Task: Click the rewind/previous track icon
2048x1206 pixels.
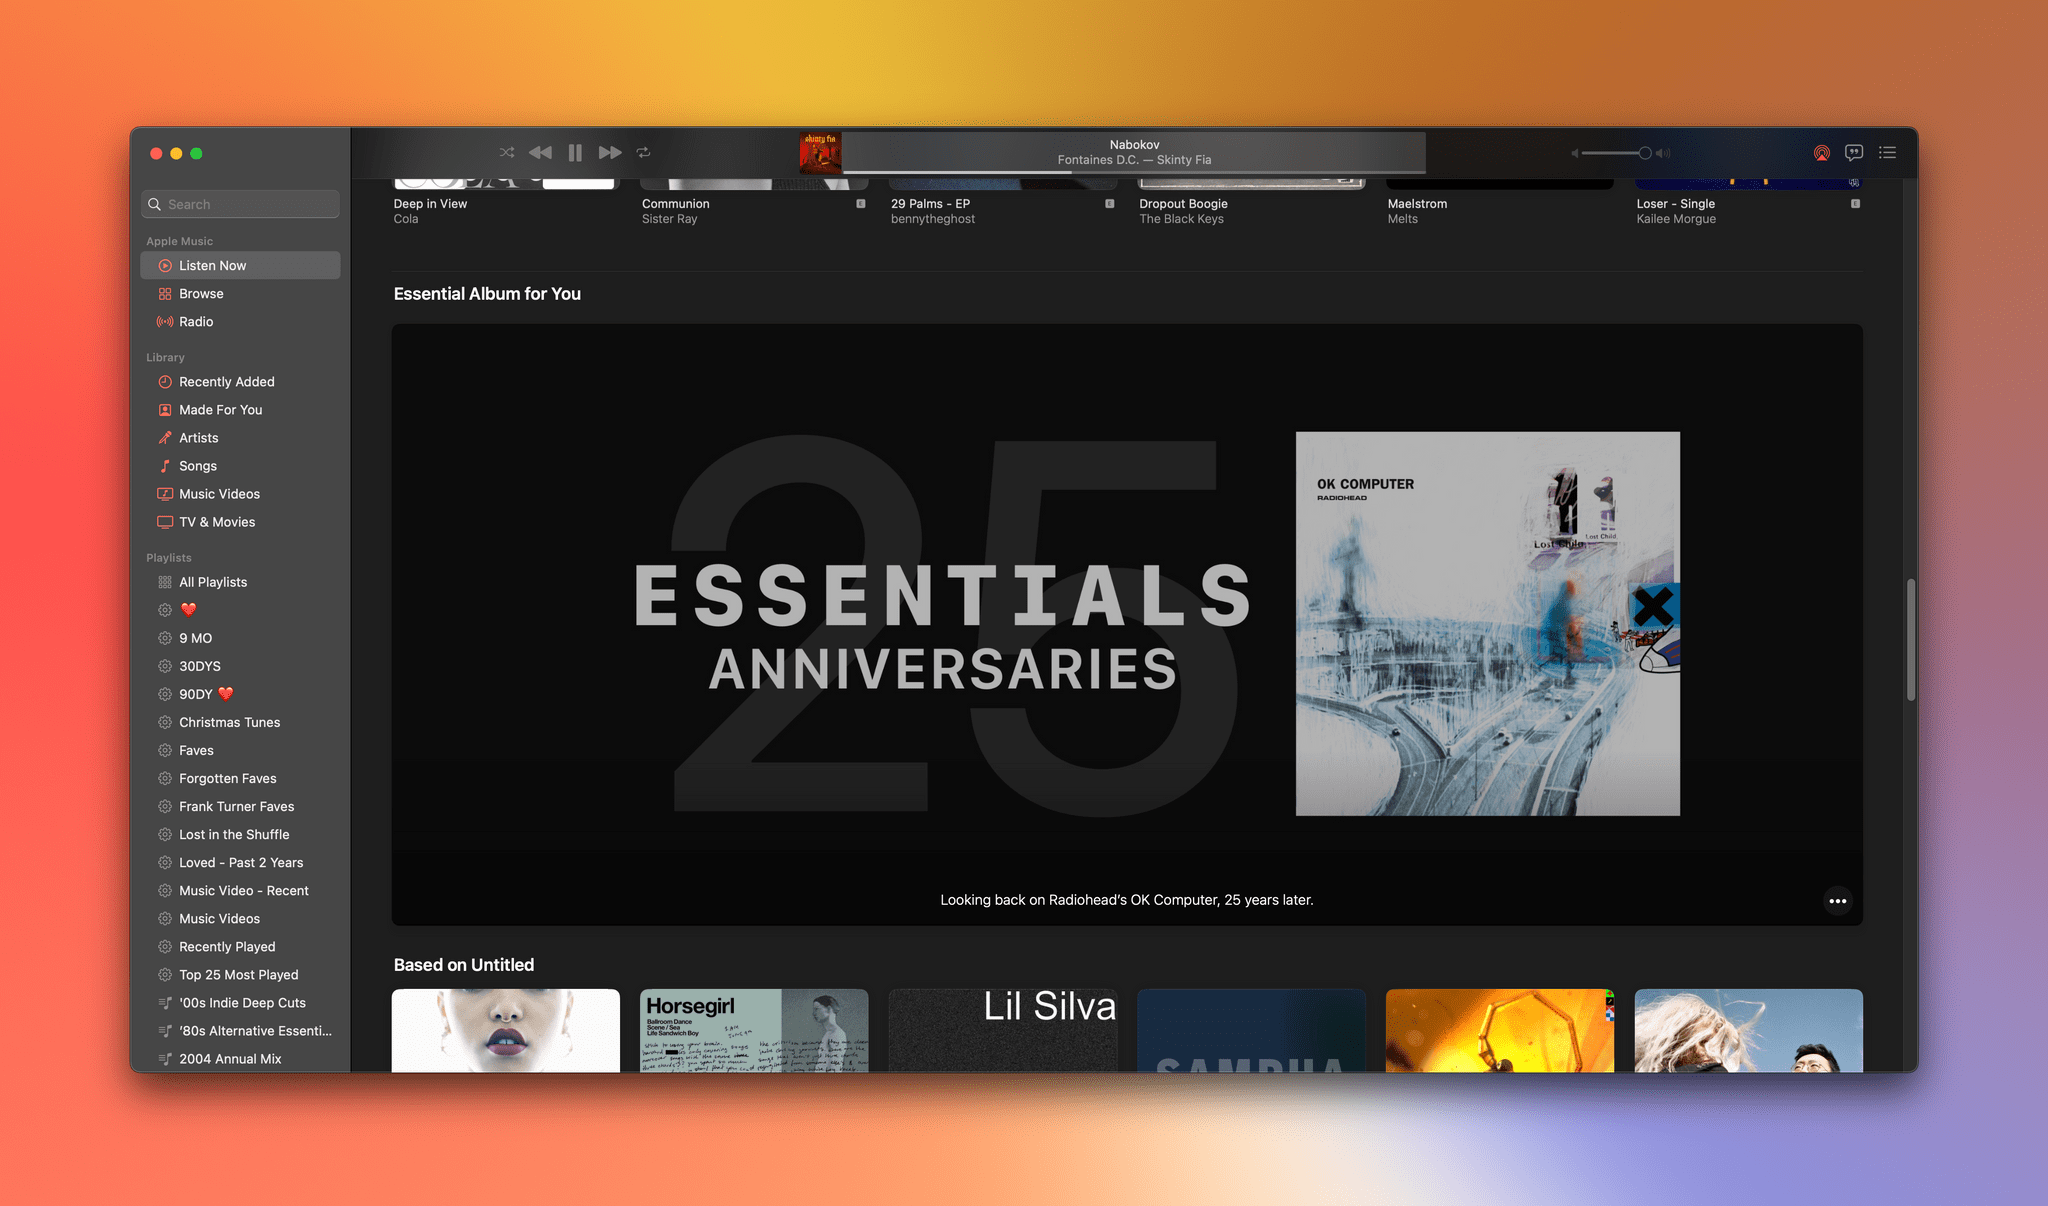Action: (x=541, y=152)
